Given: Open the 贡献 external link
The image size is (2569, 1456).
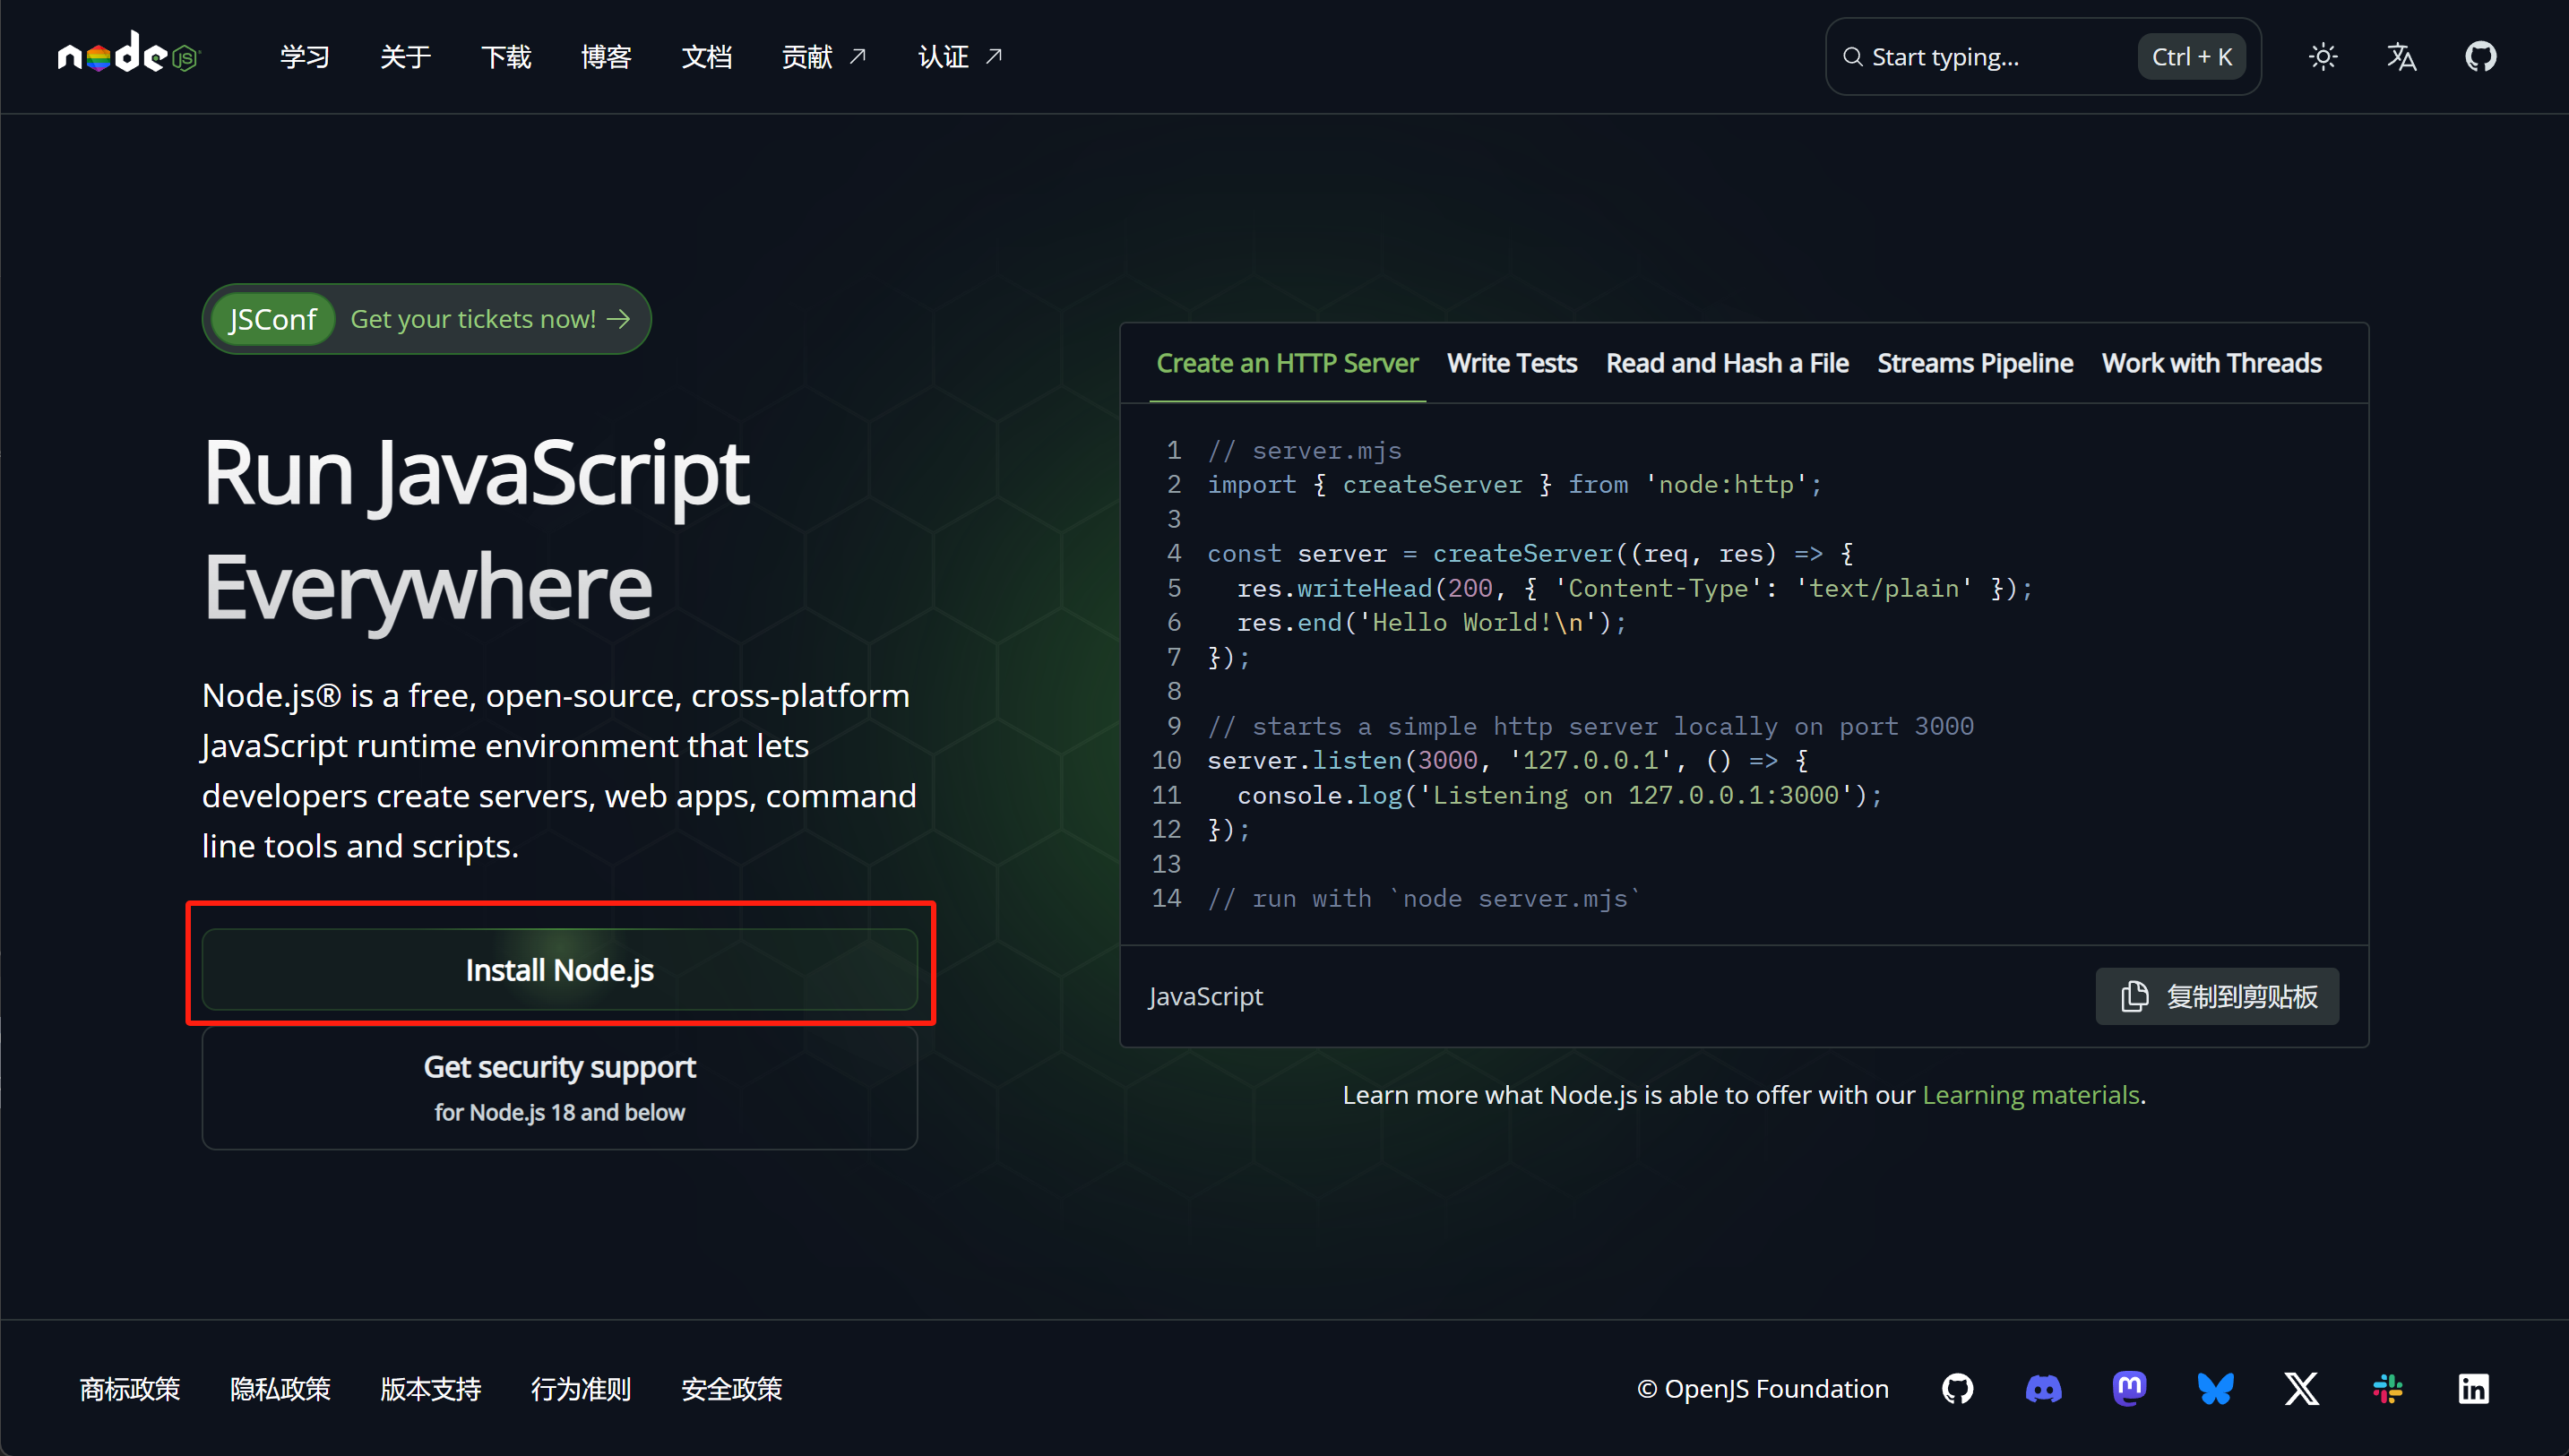Looking at the screenshot, I should [824, 57].
